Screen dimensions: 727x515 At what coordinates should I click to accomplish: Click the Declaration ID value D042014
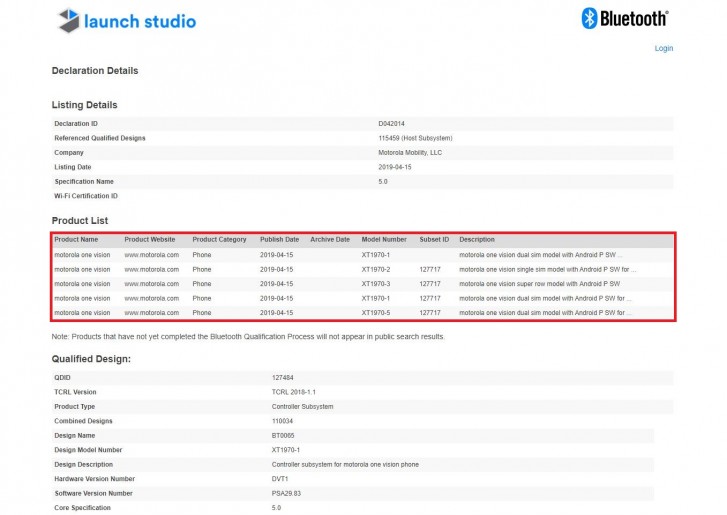(390, 124)
